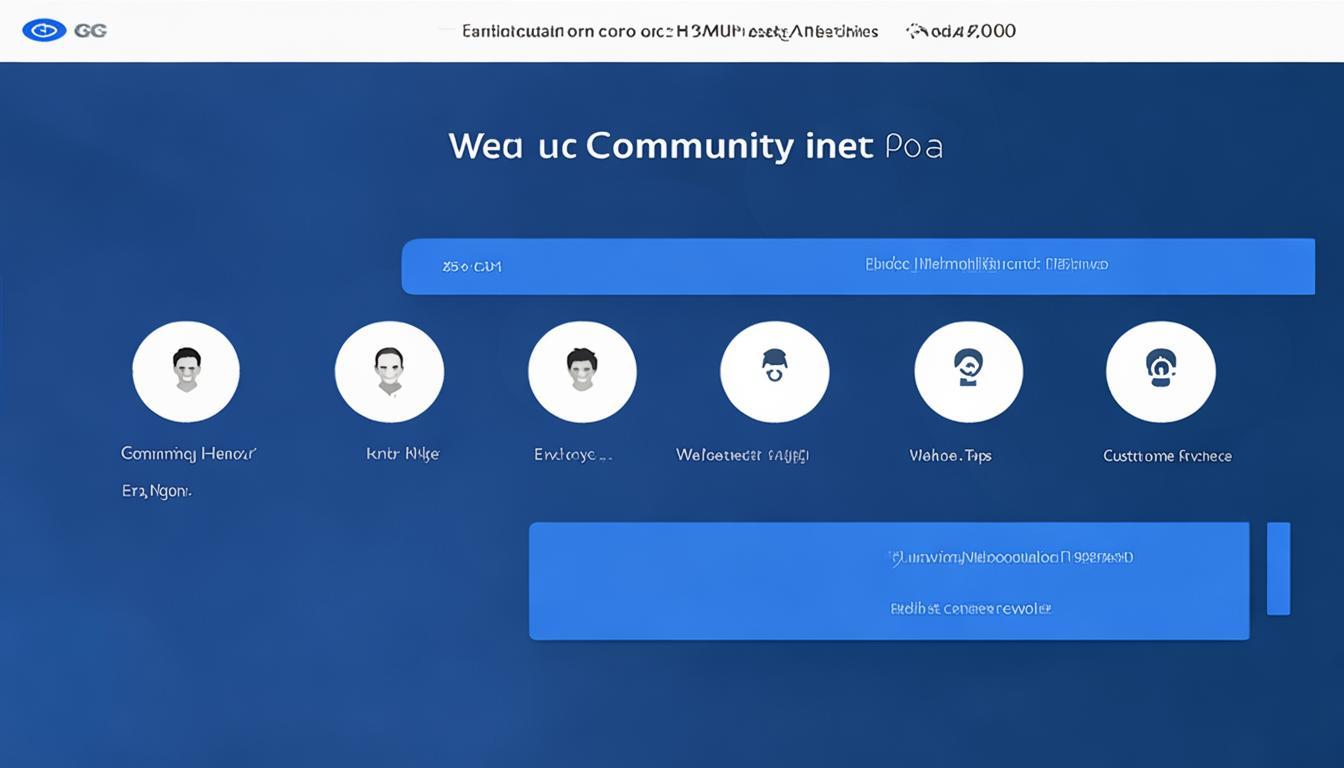Click the 'Community' heading text
The width and height of the screenshot is (1344, 768).
pyautogui.click(x=690, y=146)
